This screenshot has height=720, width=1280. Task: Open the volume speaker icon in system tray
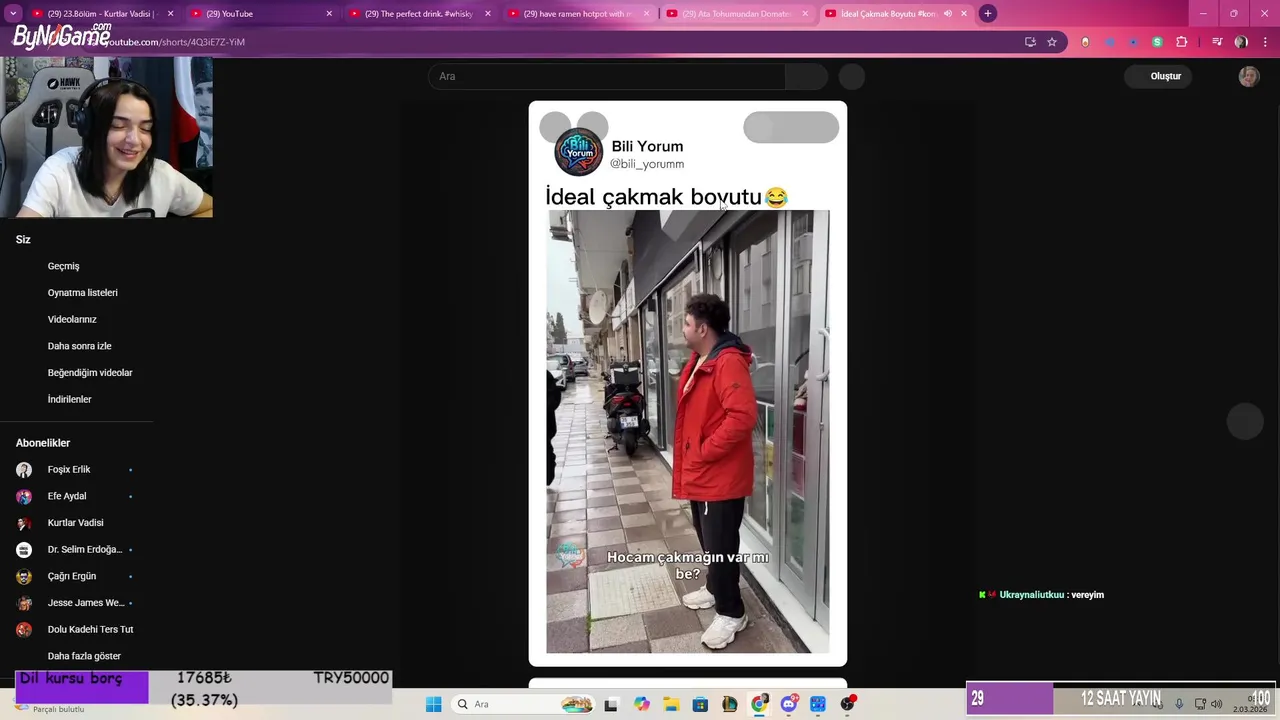(x=1216, y=704)
